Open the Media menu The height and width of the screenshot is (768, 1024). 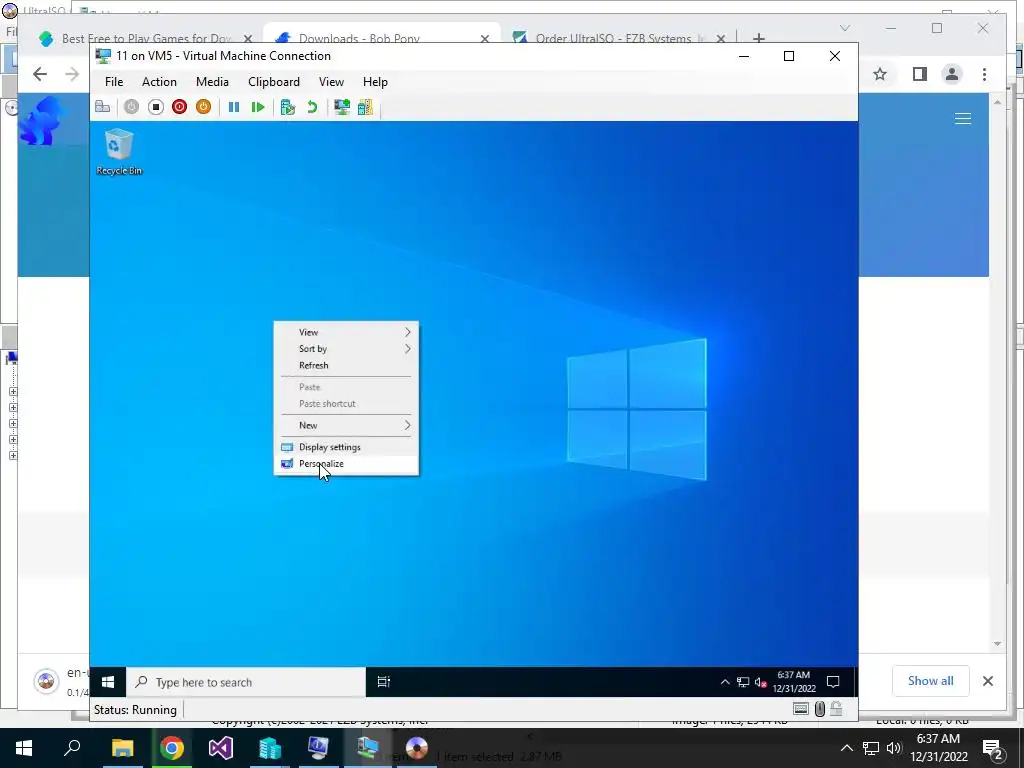212,82
